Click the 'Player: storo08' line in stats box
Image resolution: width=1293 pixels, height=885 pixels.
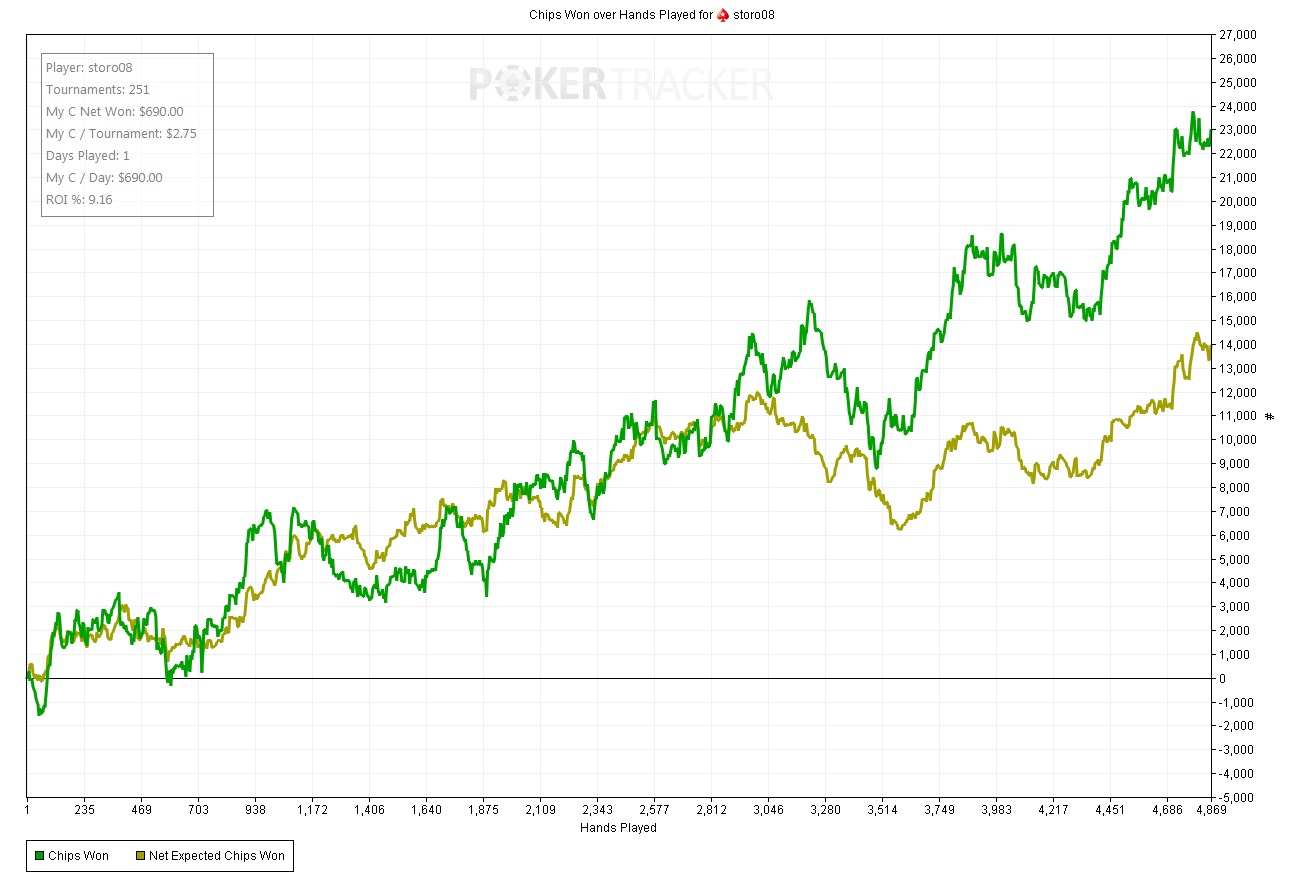pyautogui.click(x=89, y=68)
